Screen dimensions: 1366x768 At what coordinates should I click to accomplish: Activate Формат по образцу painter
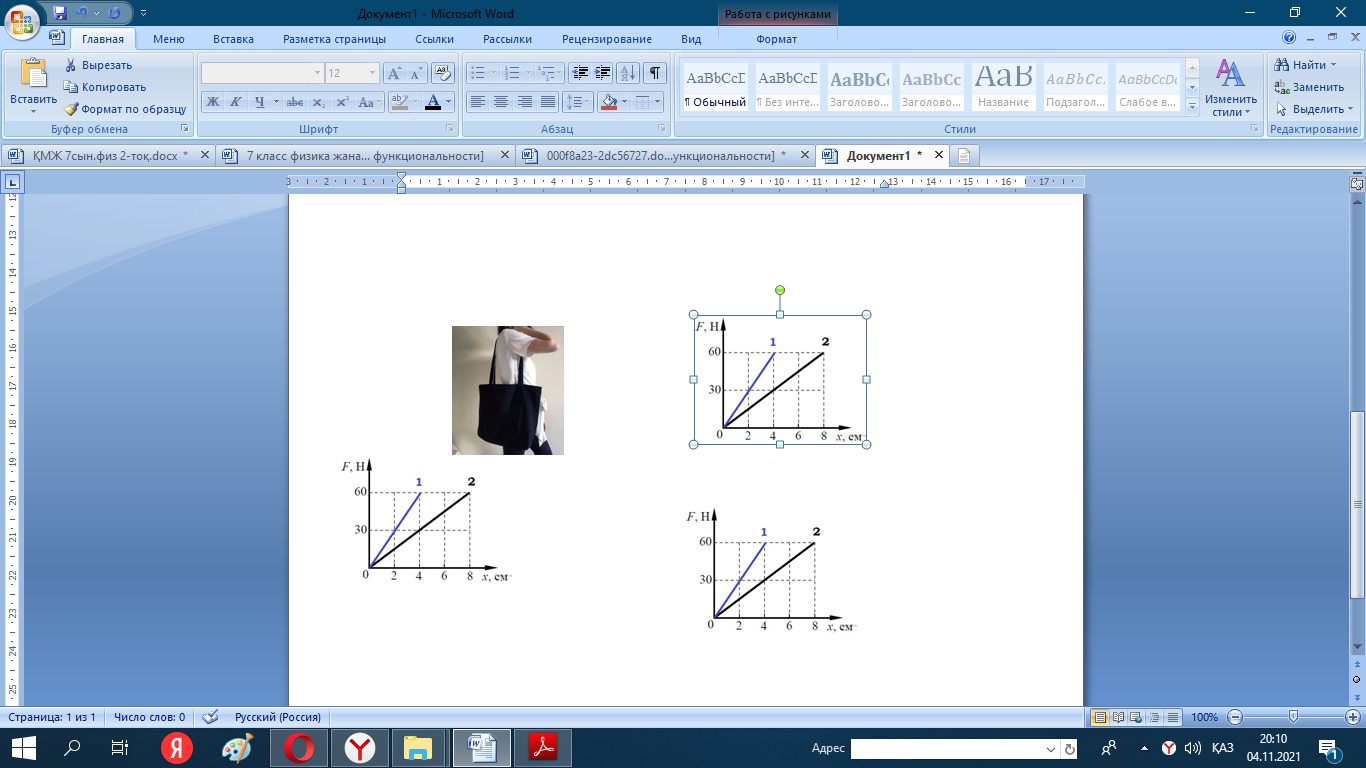[x=125, y=109]
